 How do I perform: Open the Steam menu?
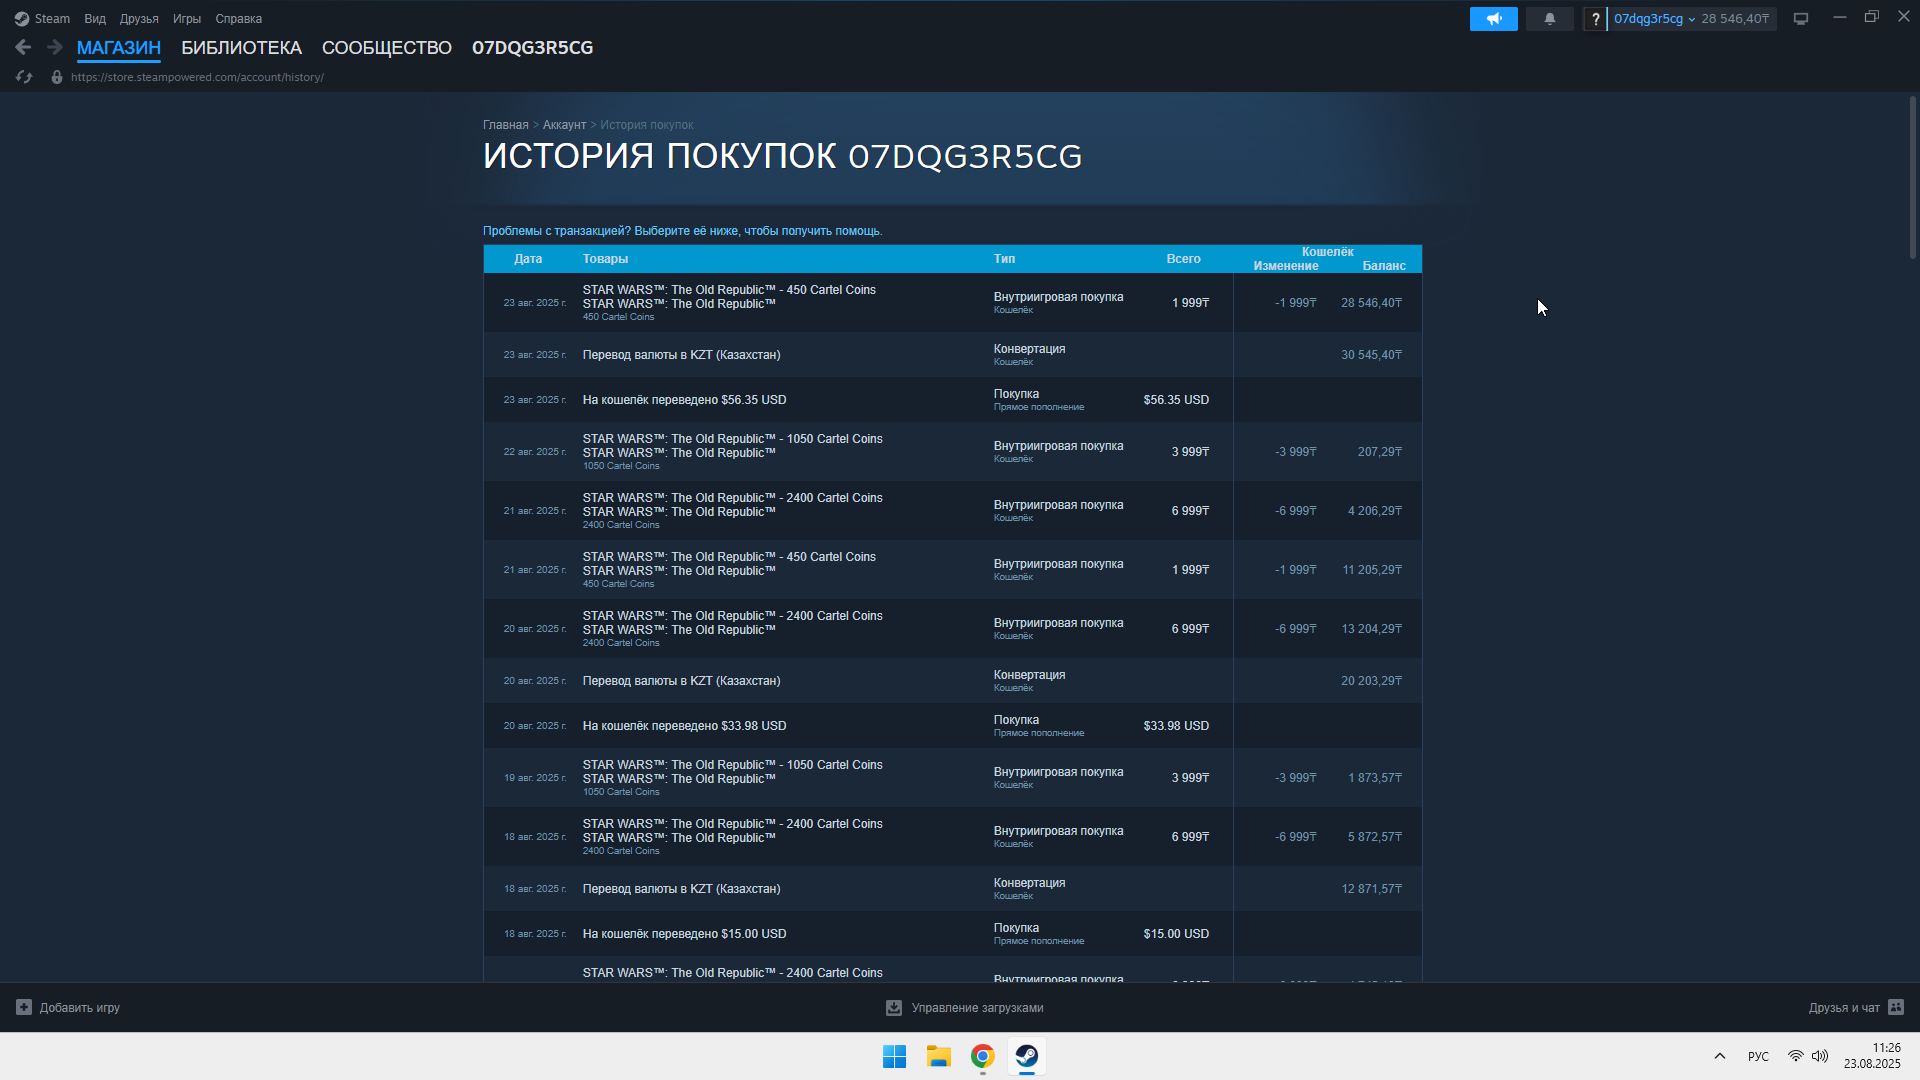coord(52,19)
